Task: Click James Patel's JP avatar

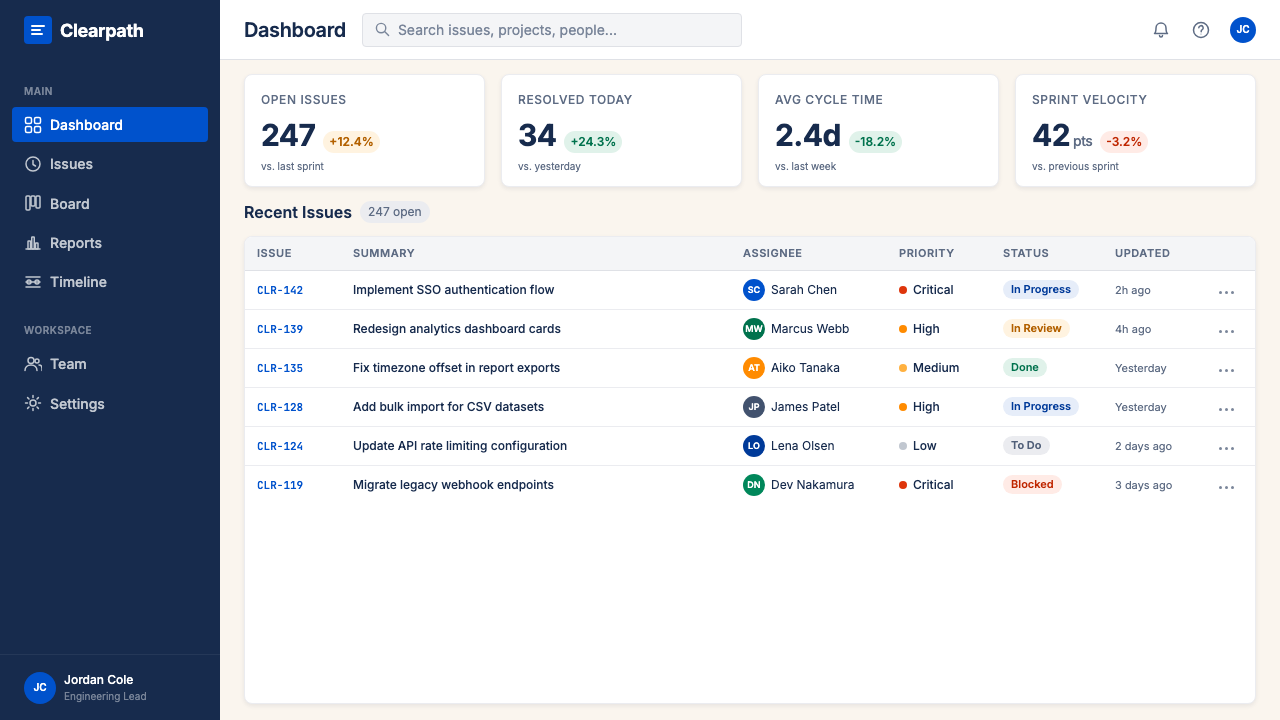Action: point(754,407)
